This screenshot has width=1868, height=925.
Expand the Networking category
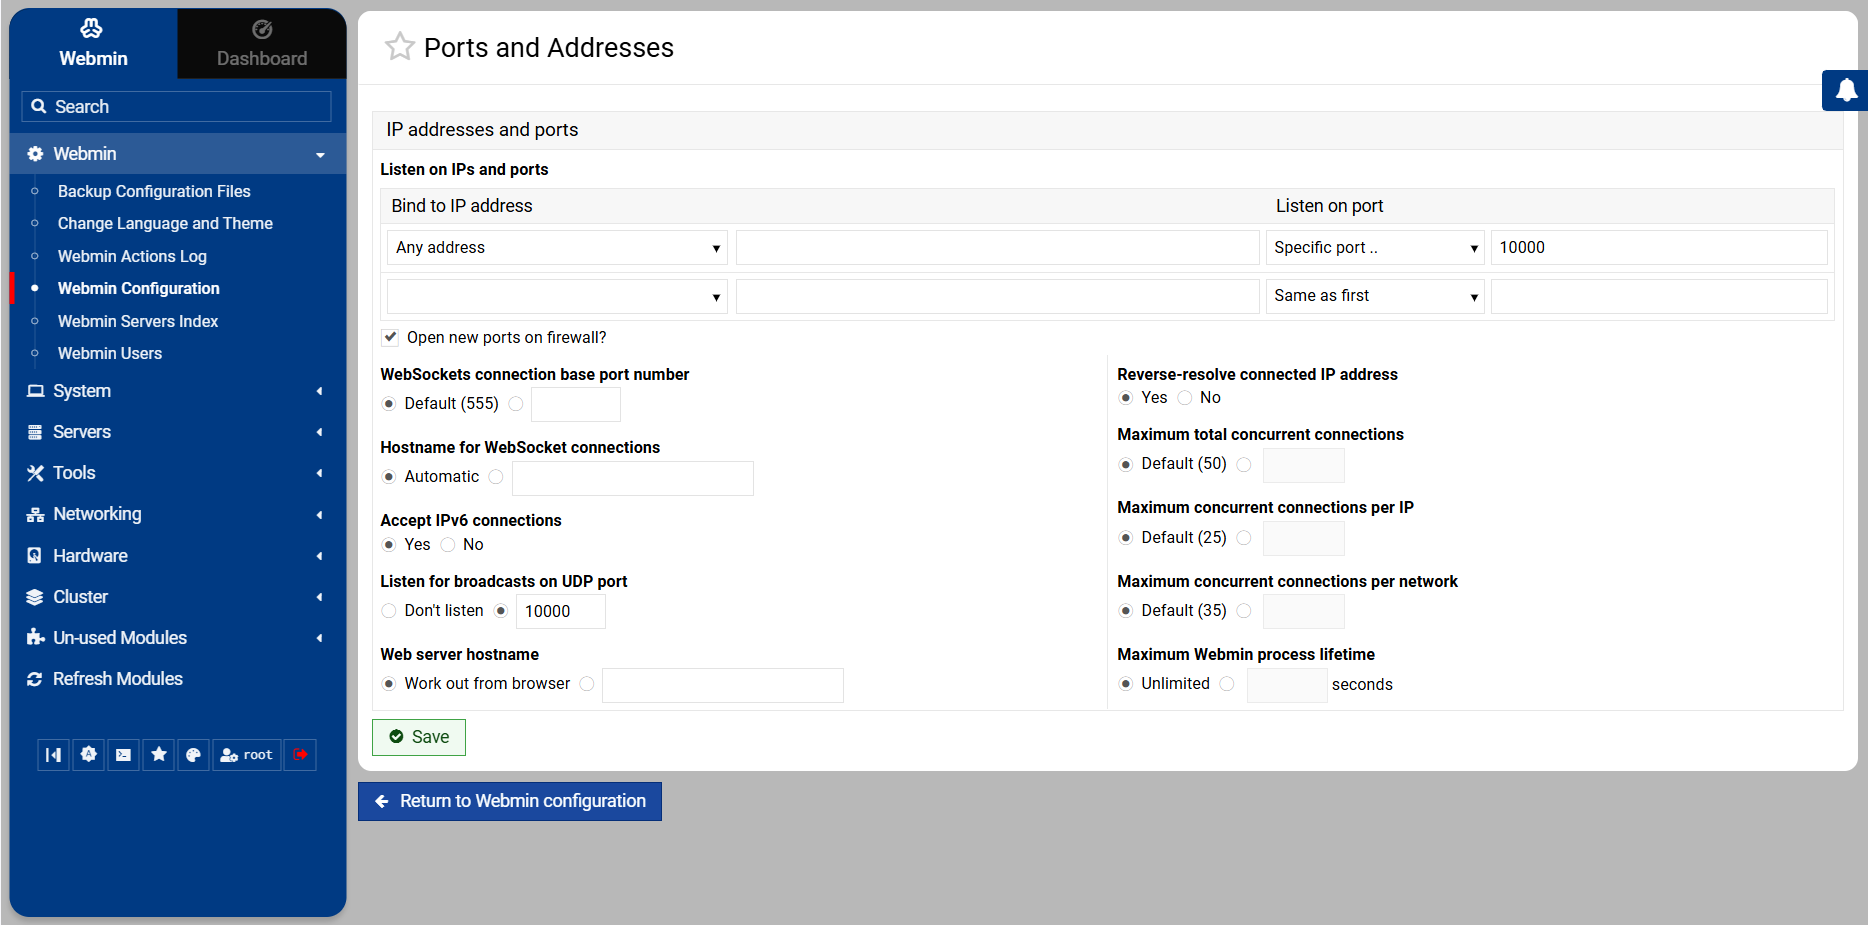click(178, 514)
